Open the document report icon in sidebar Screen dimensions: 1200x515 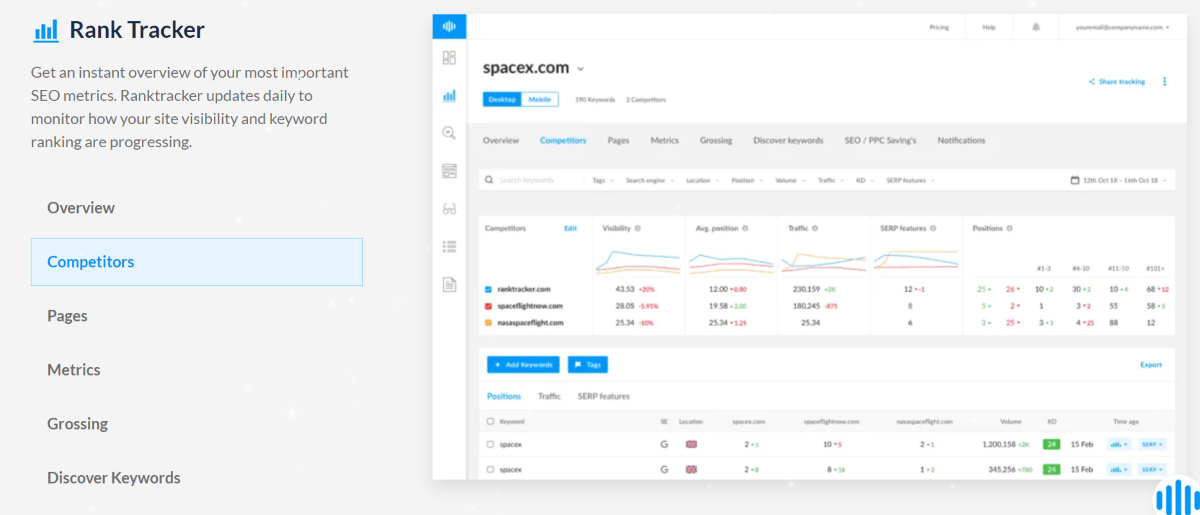tap(449, 284)
